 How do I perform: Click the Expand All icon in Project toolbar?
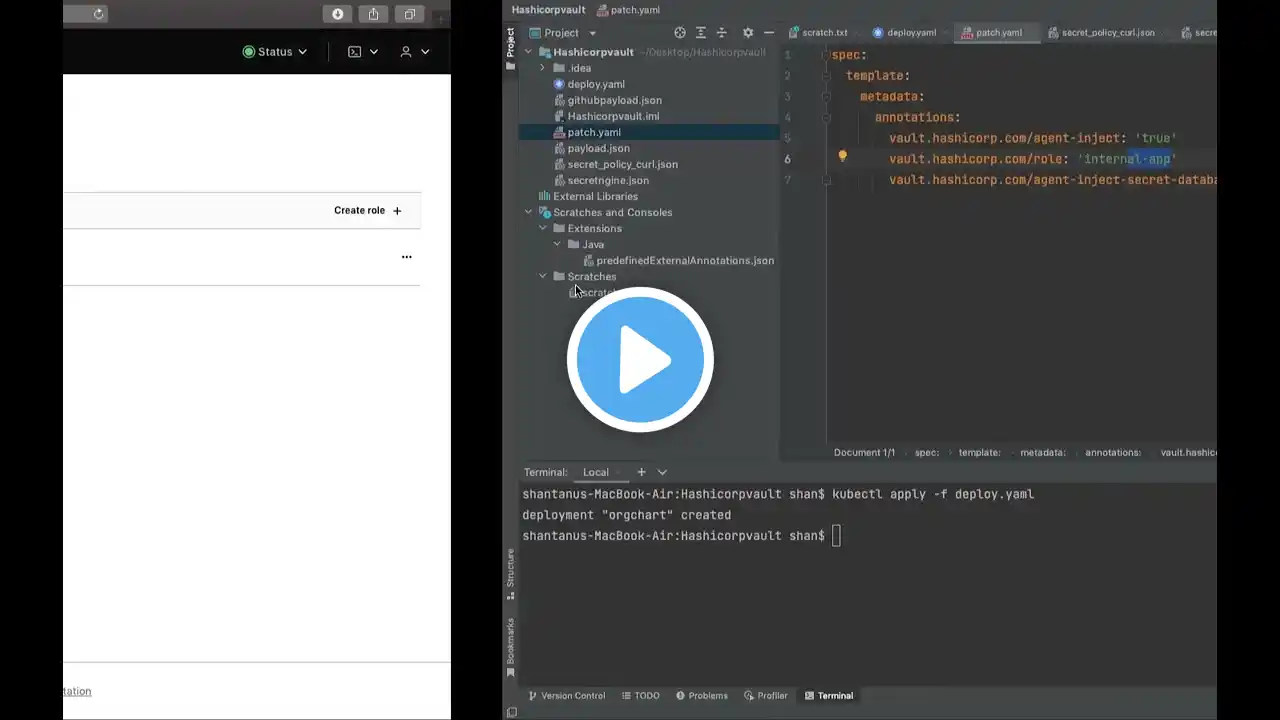(701, 33)
